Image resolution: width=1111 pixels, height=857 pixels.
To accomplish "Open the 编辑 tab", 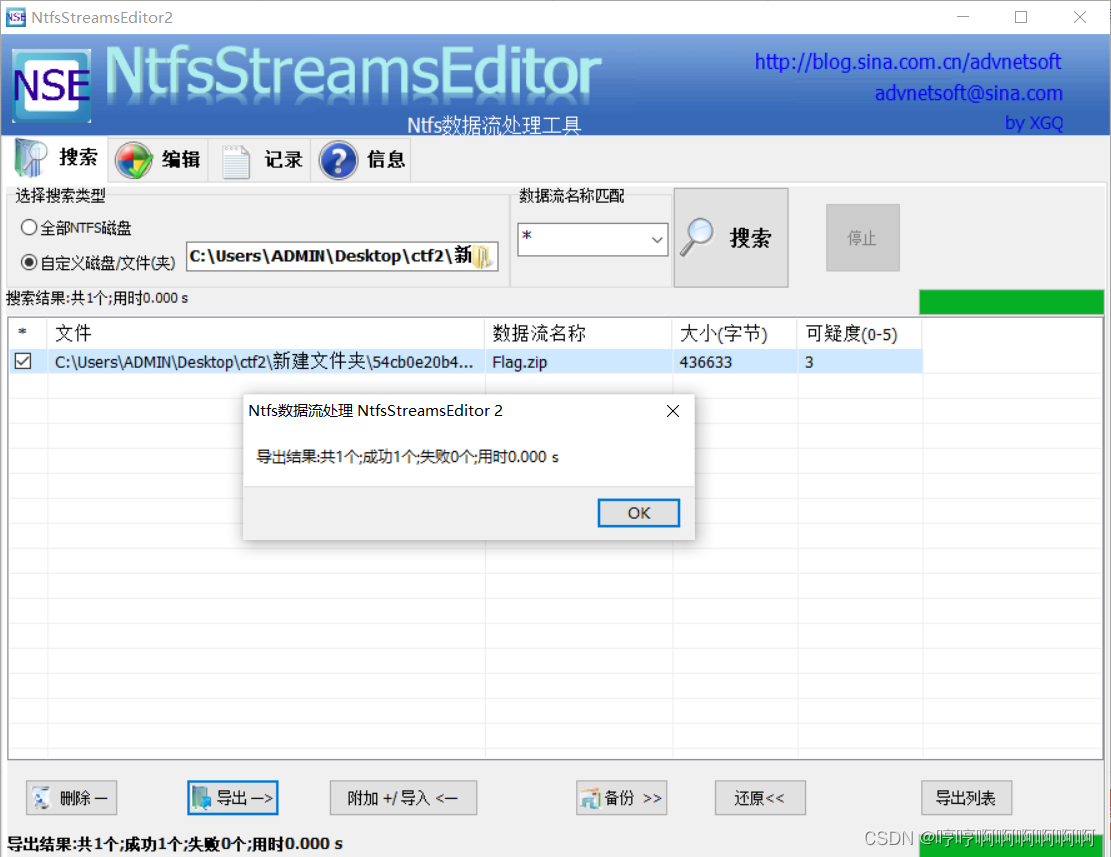I will click(x=159, y=159).
